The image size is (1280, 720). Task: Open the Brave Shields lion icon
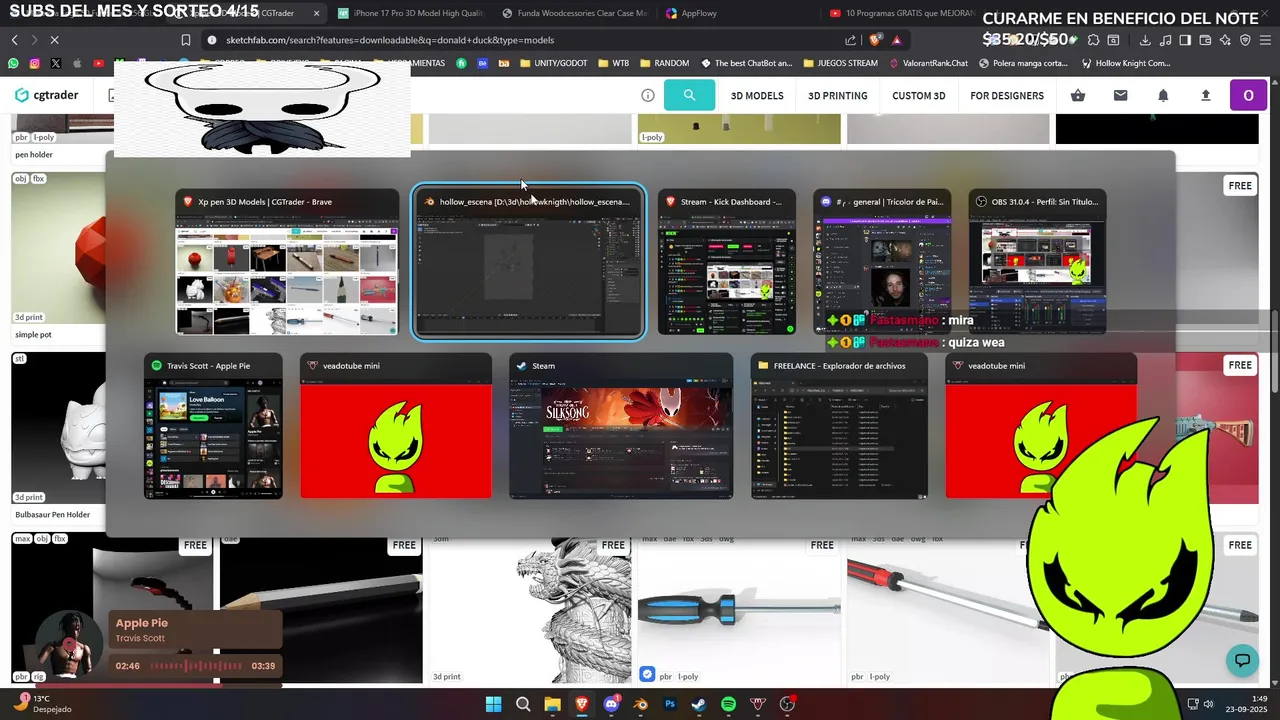[875, 40]
